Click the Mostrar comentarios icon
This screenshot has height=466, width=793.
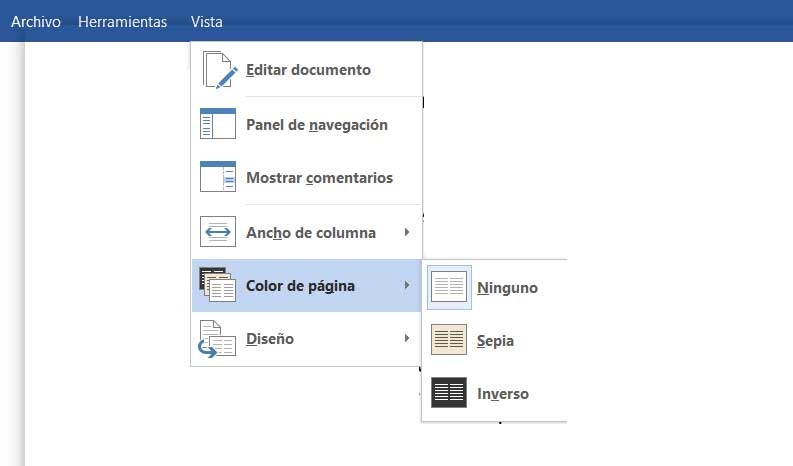coord(218,177)
